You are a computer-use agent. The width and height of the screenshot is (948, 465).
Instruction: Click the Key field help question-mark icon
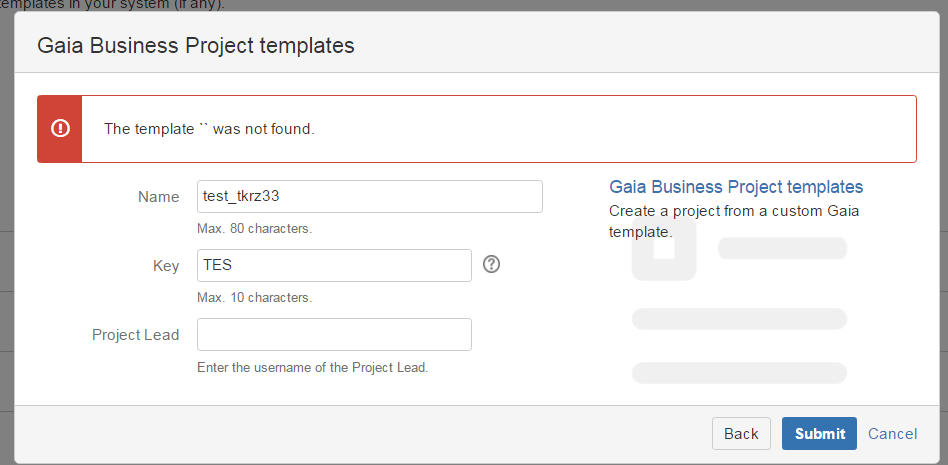(492, 264)
